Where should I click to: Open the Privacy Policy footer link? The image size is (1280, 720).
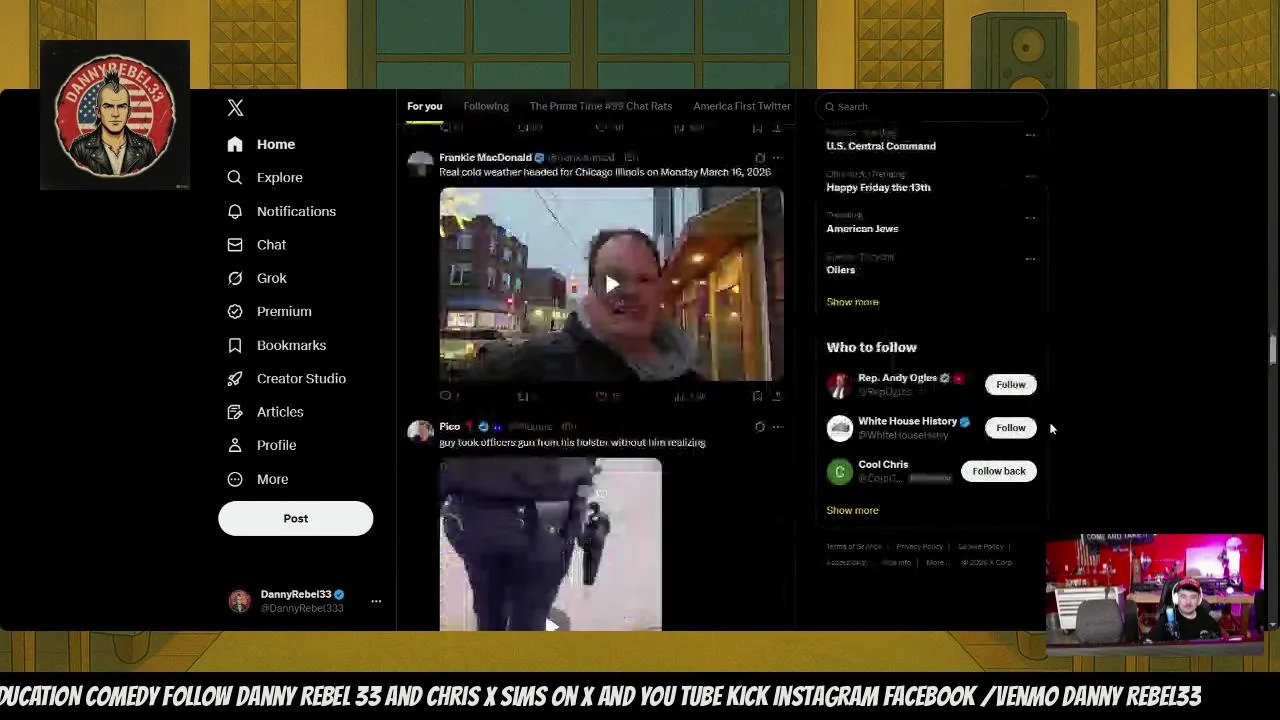919,547
